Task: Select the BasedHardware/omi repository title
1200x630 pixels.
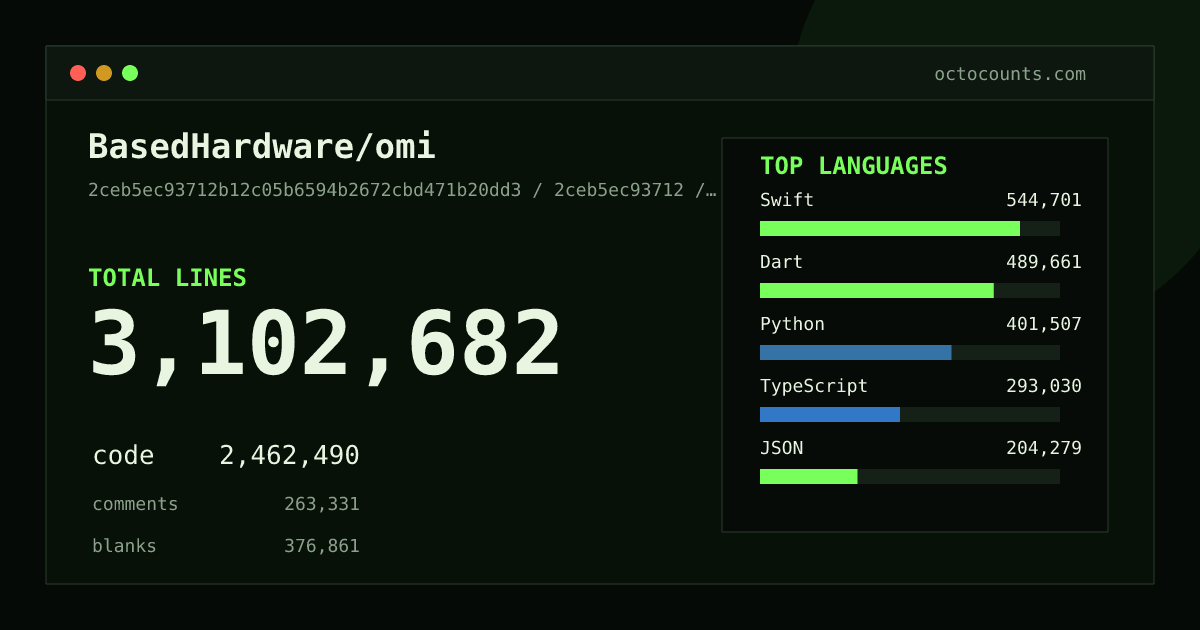Action: coord(262,147)
